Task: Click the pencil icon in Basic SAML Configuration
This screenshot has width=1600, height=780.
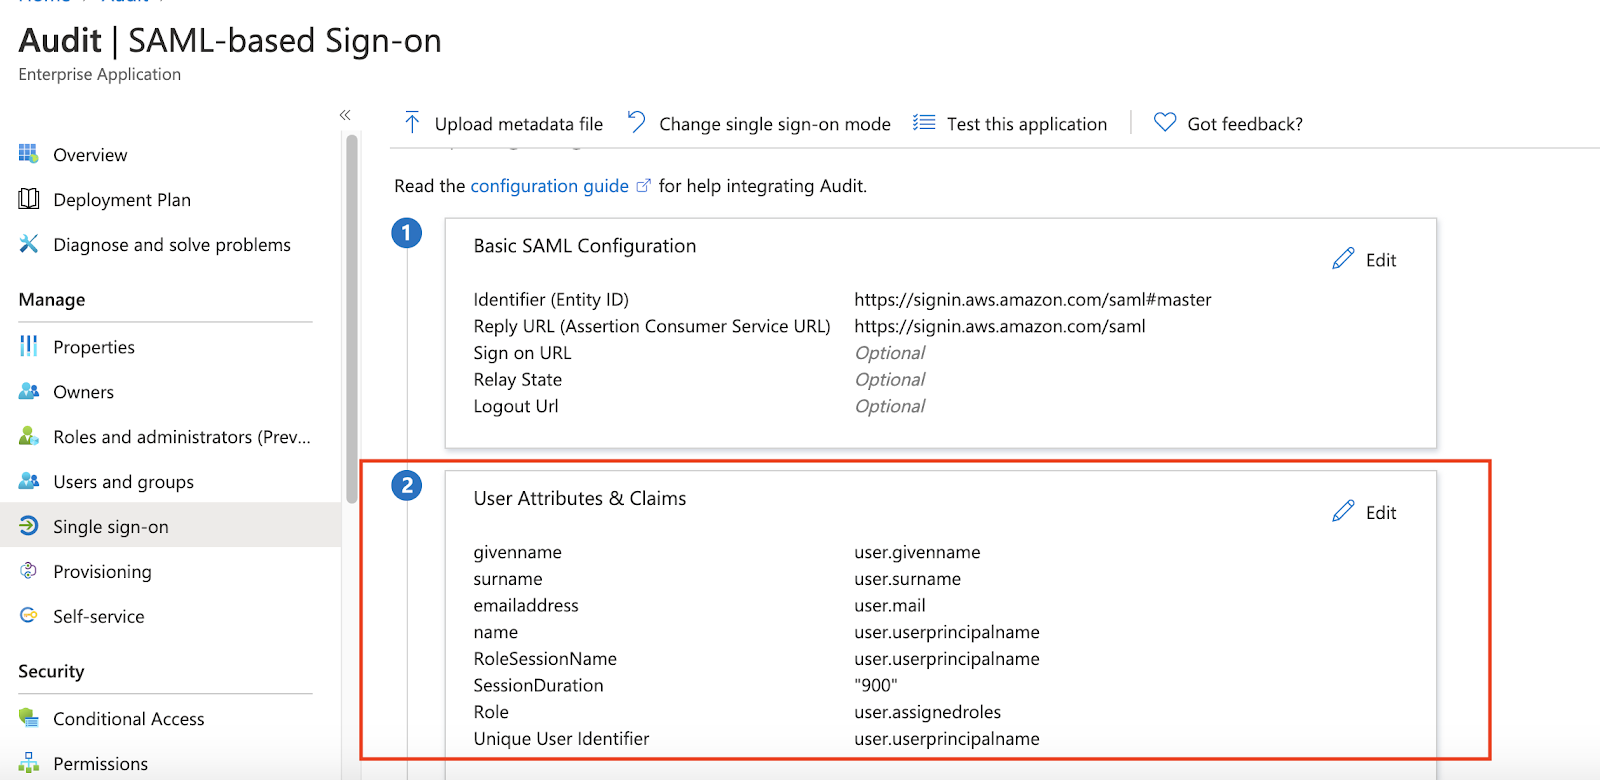Action: (x=1343, y=259)
